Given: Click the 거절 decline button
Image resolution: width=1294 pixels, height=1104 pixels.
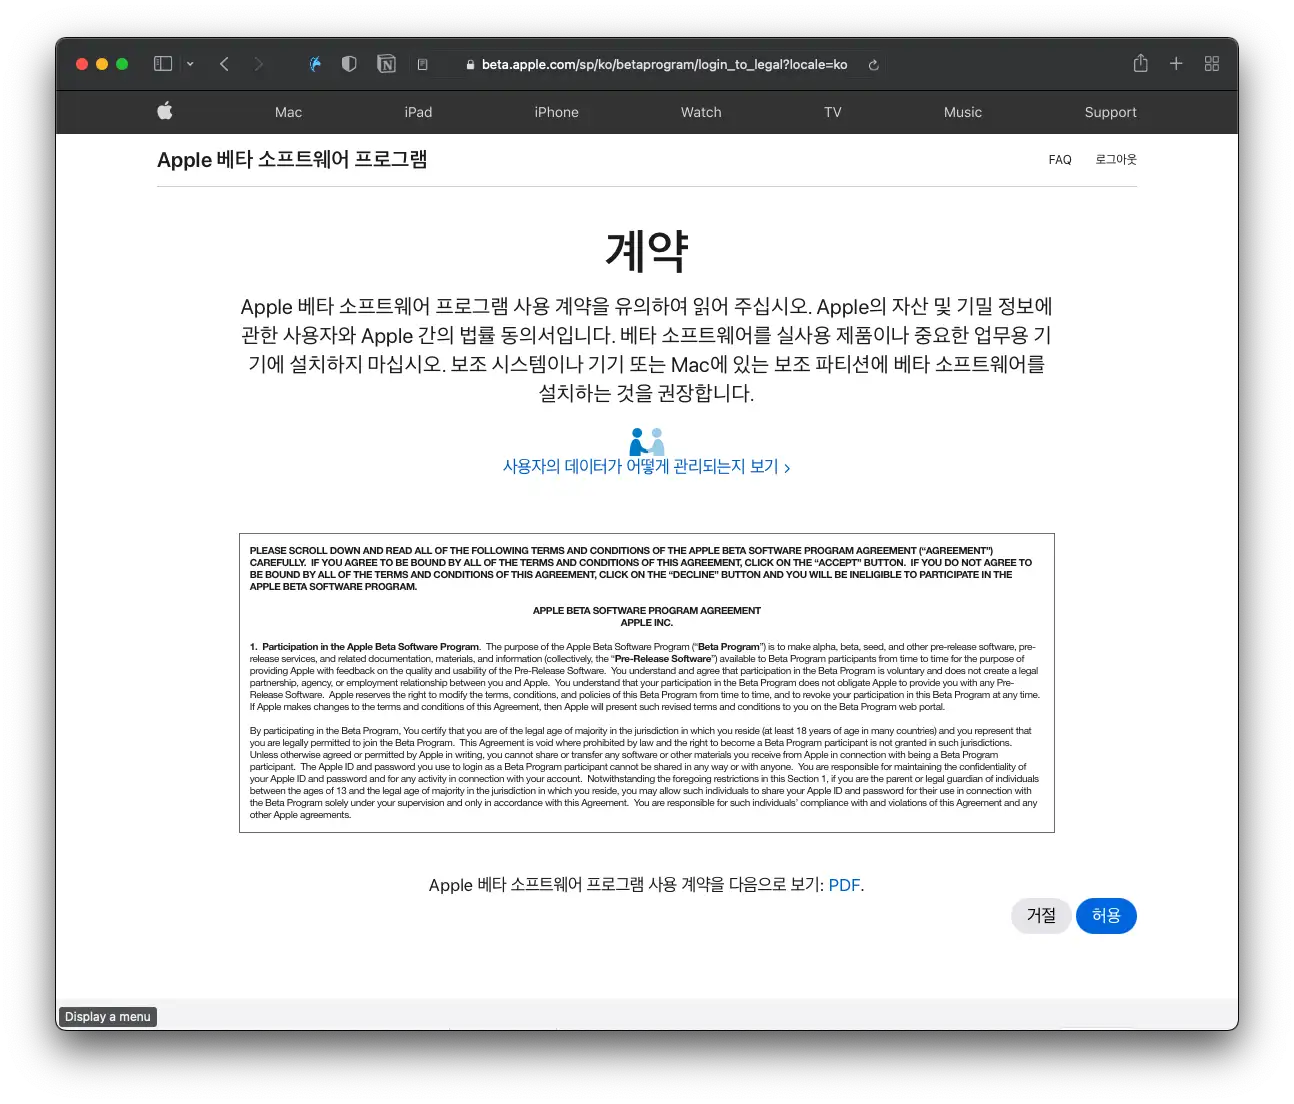Looking at the screenshot, I should (1041, 916).
